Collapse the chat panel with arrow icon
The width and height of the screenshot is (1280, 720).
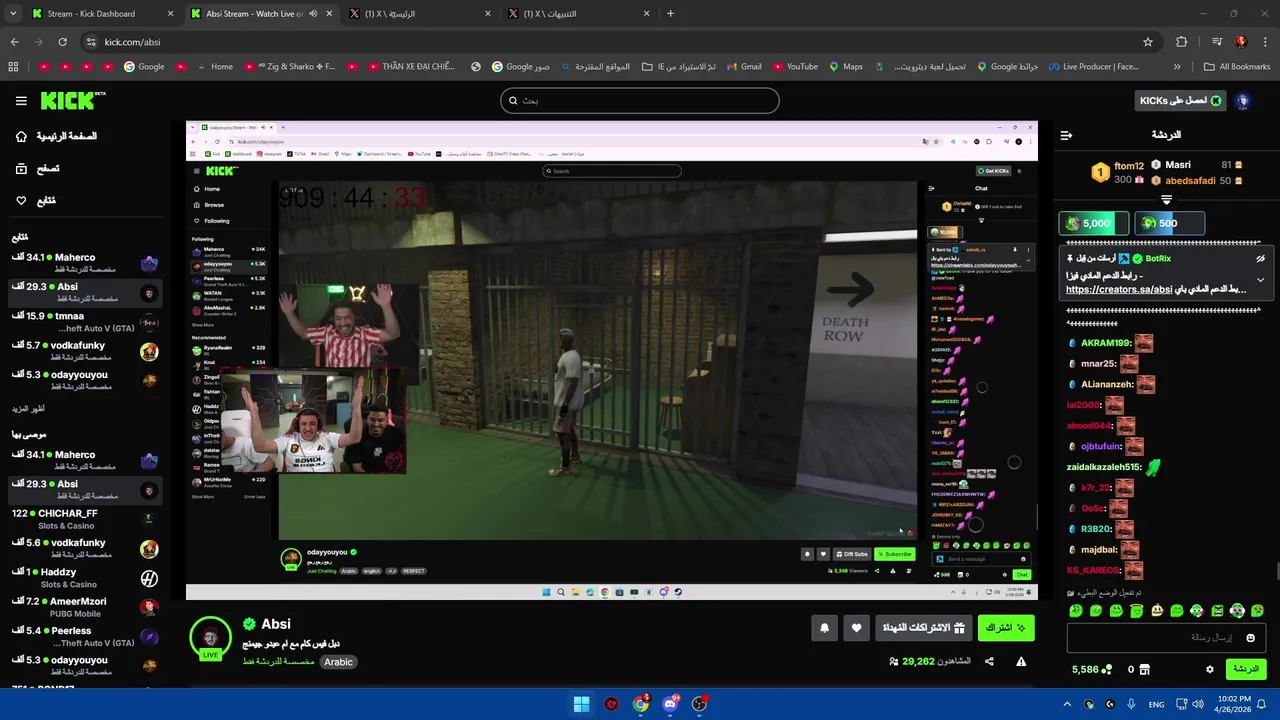1066,135
